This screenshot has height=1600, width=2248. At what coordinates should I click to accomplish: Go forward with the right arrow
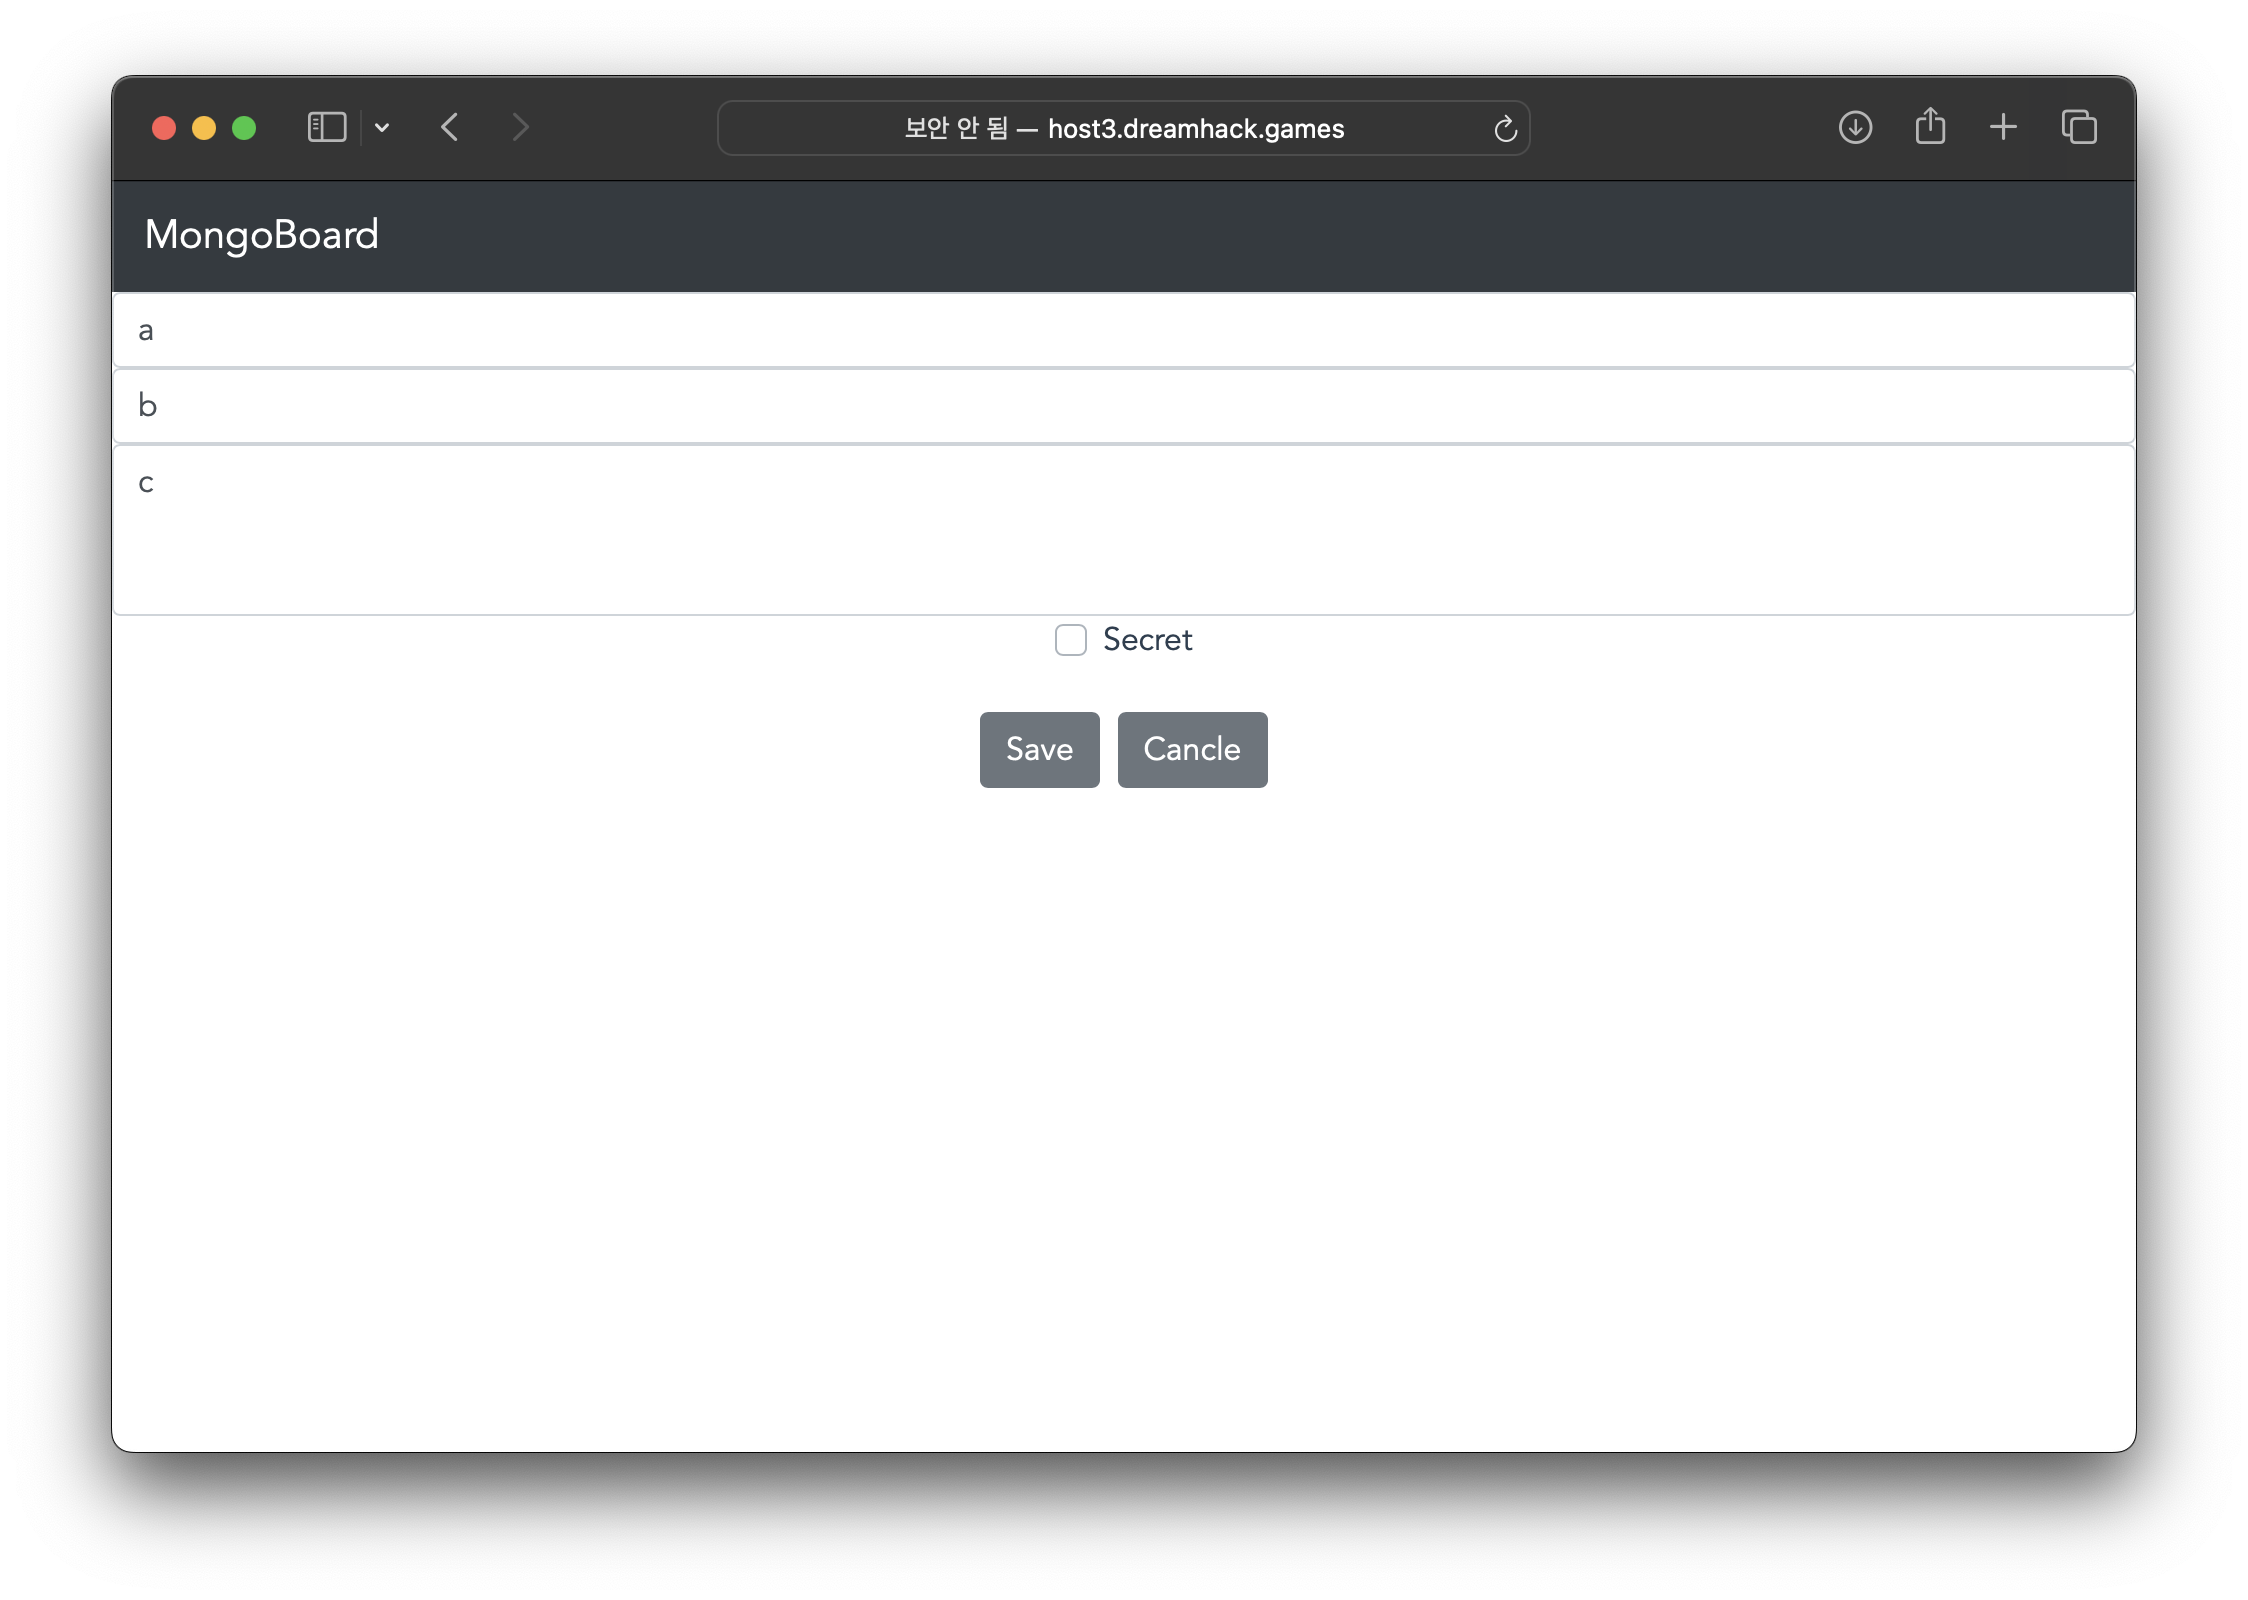520,128
